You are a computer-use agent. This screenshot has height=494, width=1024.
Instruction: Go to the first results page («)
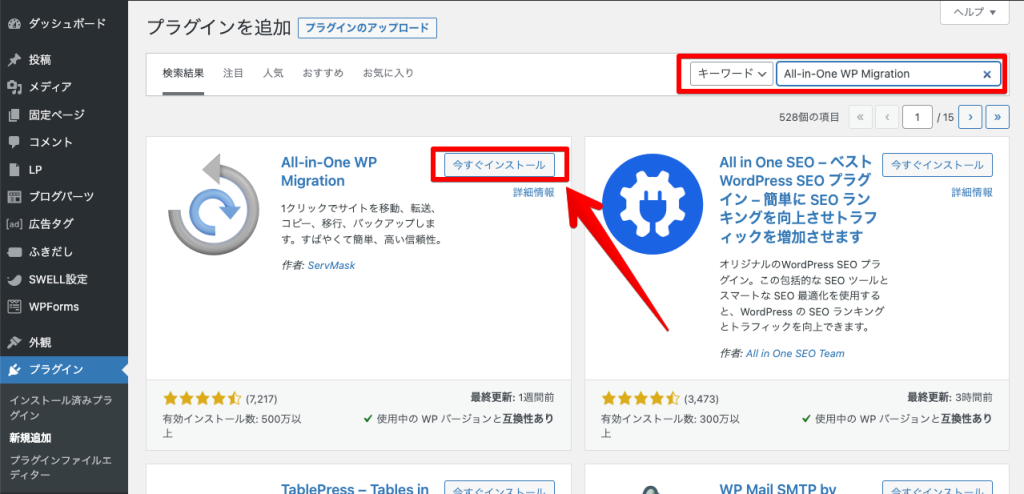click(x=860, y=118)
